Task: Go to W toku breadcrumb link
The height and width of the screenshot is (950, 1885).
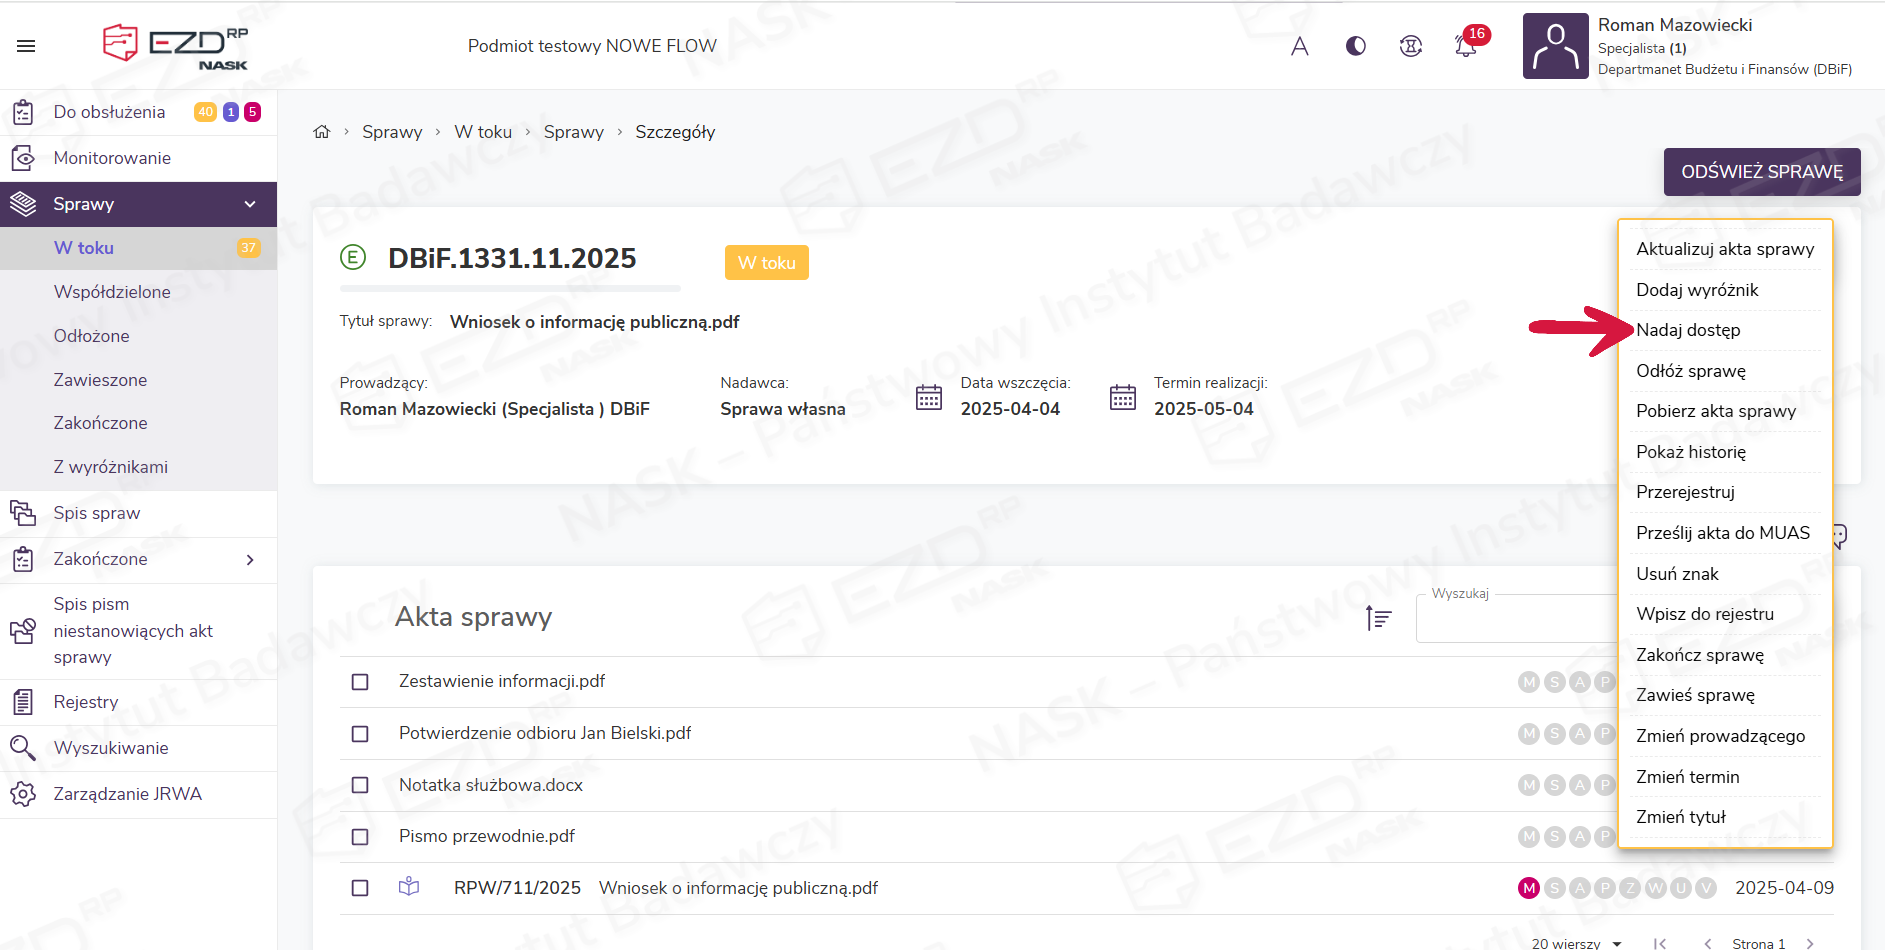Action: pyautogui.click(x=482, y=132)
